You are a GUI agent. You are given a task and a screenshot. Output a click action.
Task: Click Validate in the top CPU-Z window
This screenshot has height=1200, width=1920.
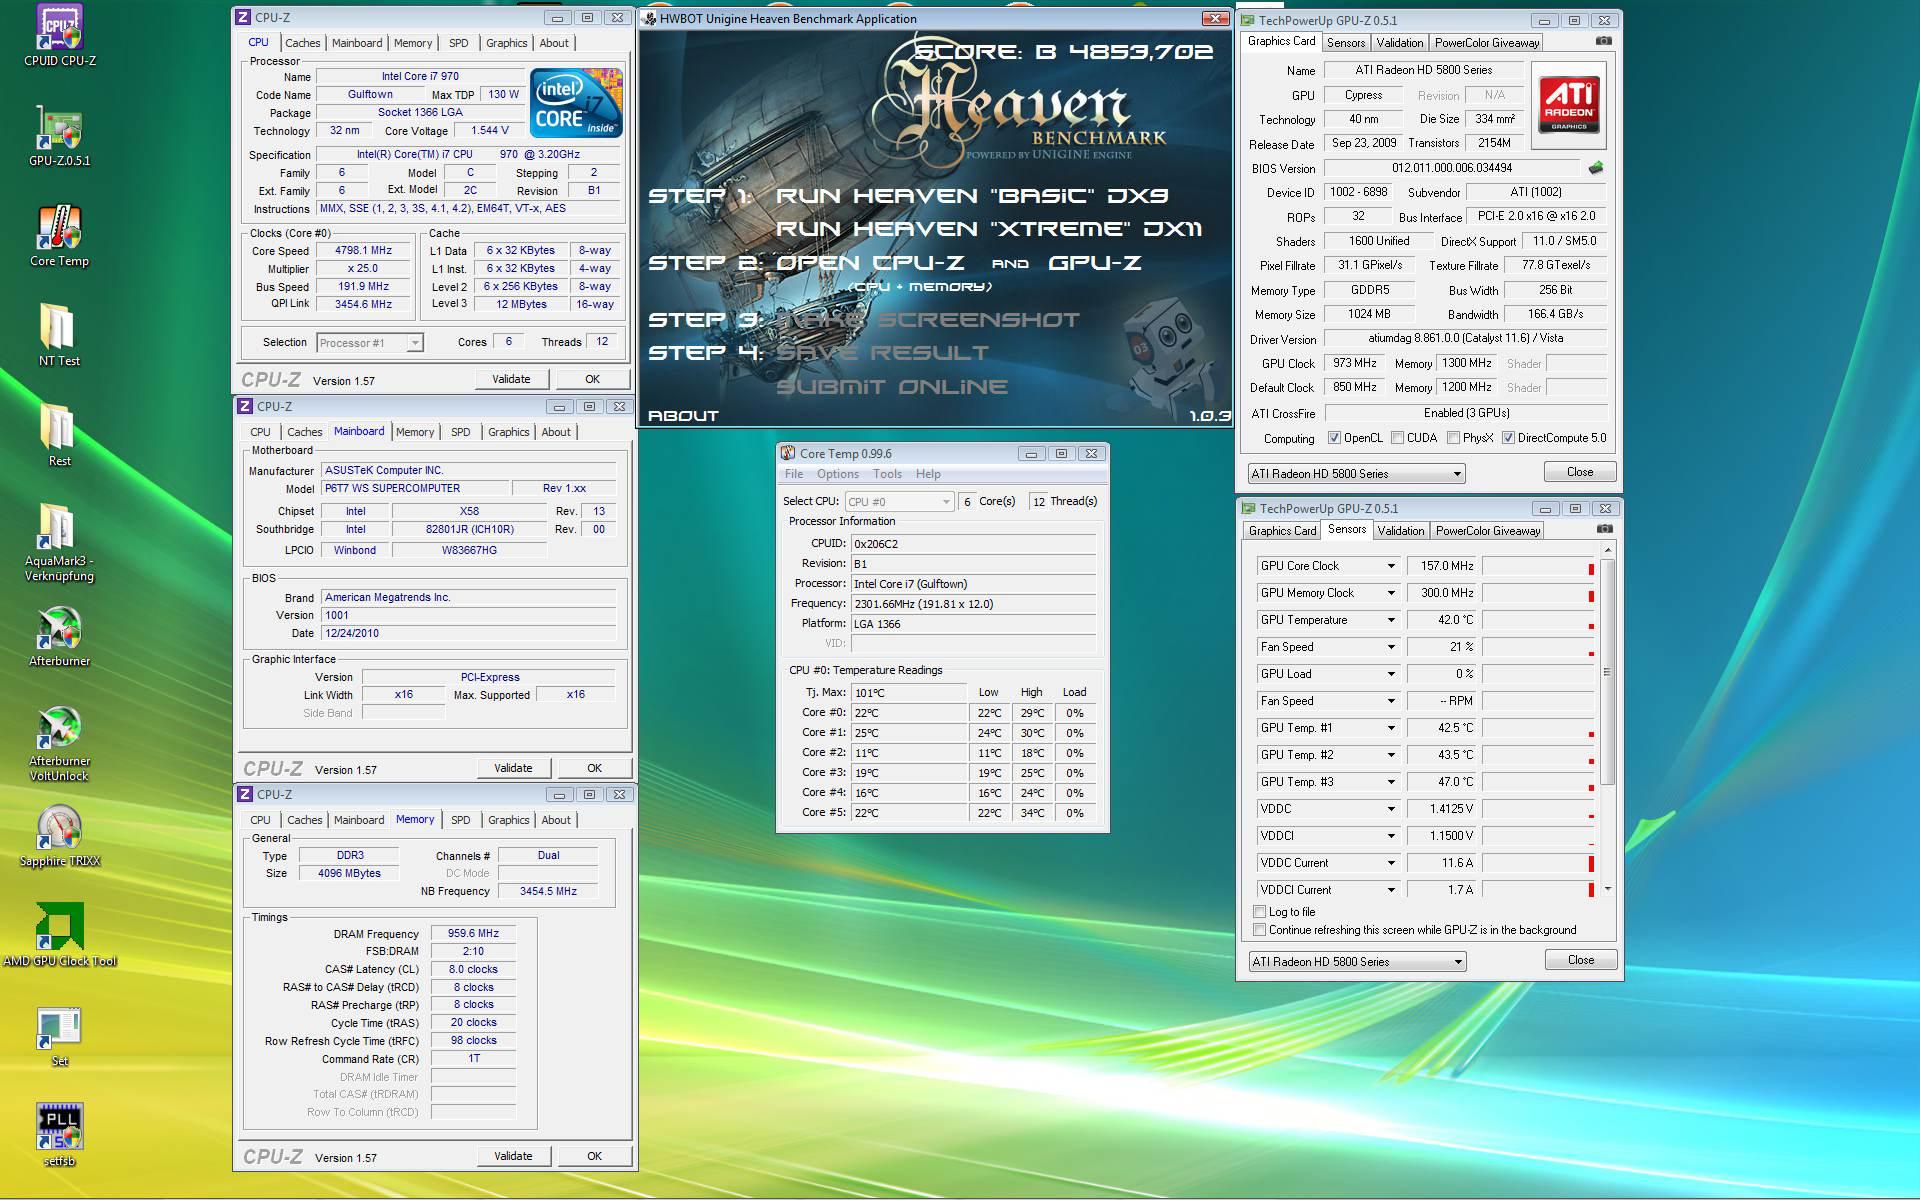(511, 379)
